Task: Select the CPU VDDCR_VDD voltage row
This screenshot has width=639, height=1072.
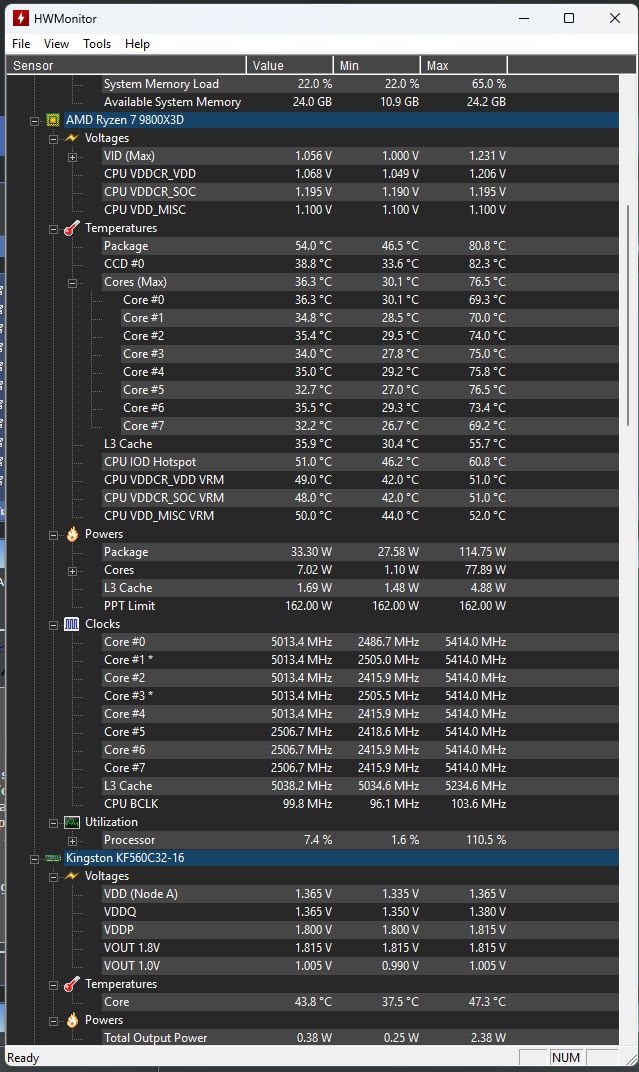Action: [x=359, y=174]
